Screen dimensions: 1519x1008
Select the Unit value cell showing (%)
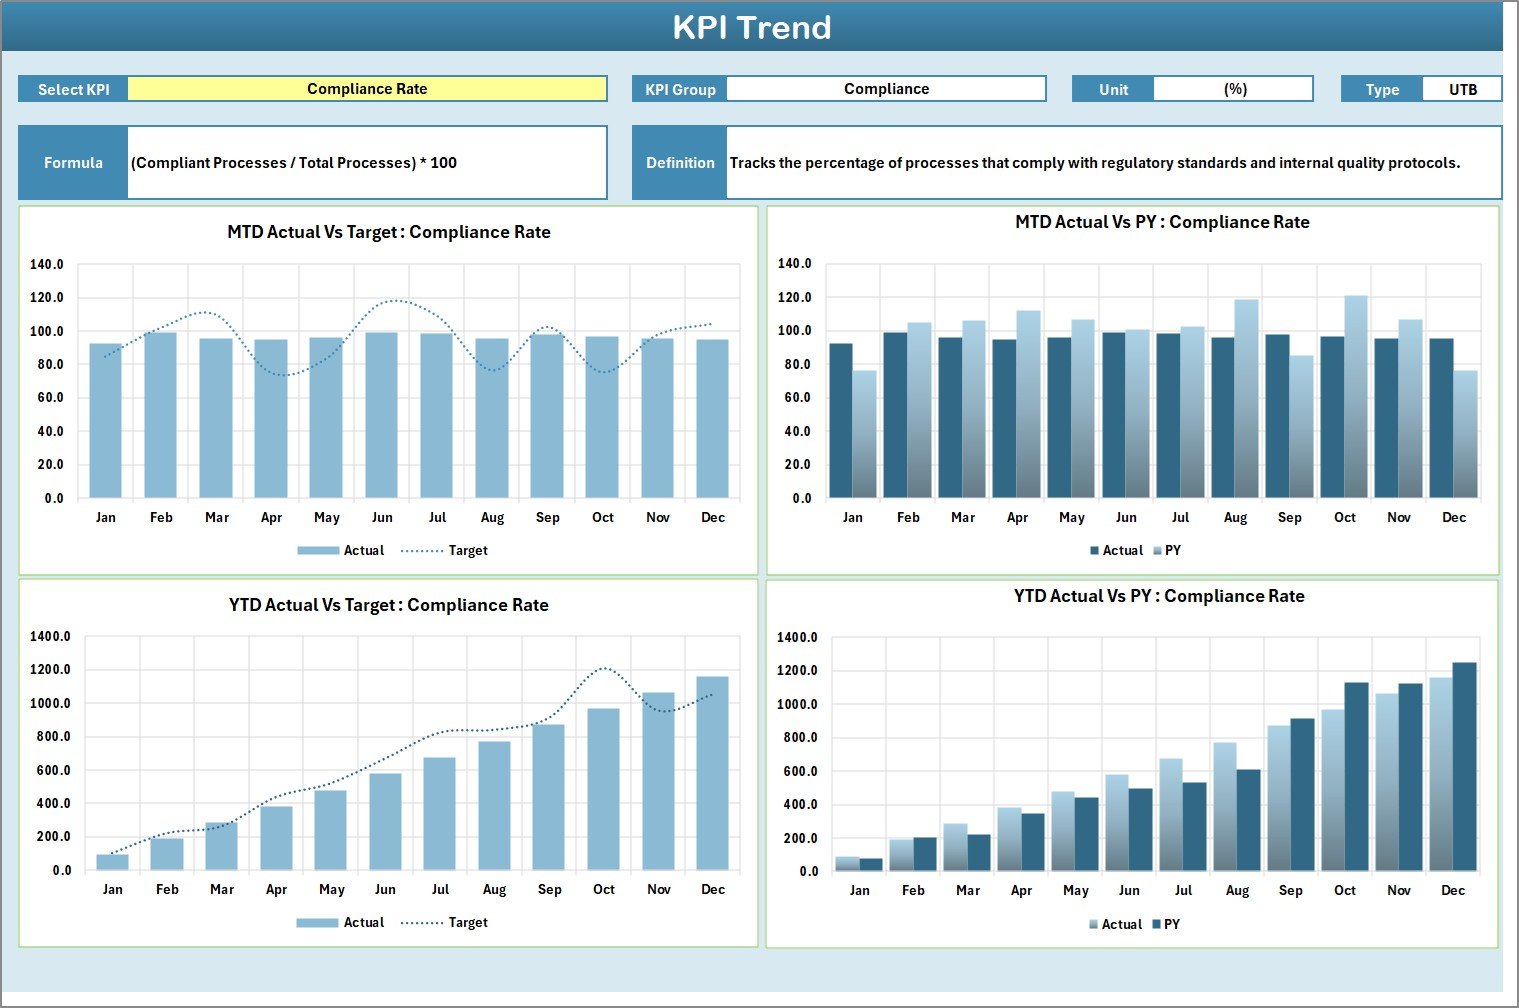tap(1233, 89)
